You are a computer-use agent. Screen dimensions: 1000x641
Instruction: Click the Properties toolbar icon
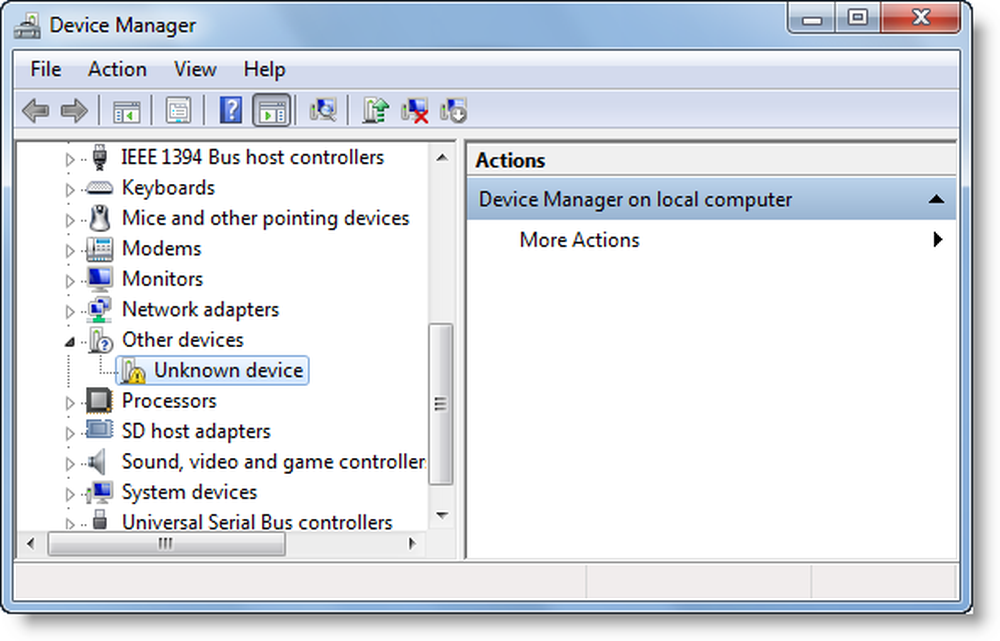pyautogui.click(x=179, y=110)
